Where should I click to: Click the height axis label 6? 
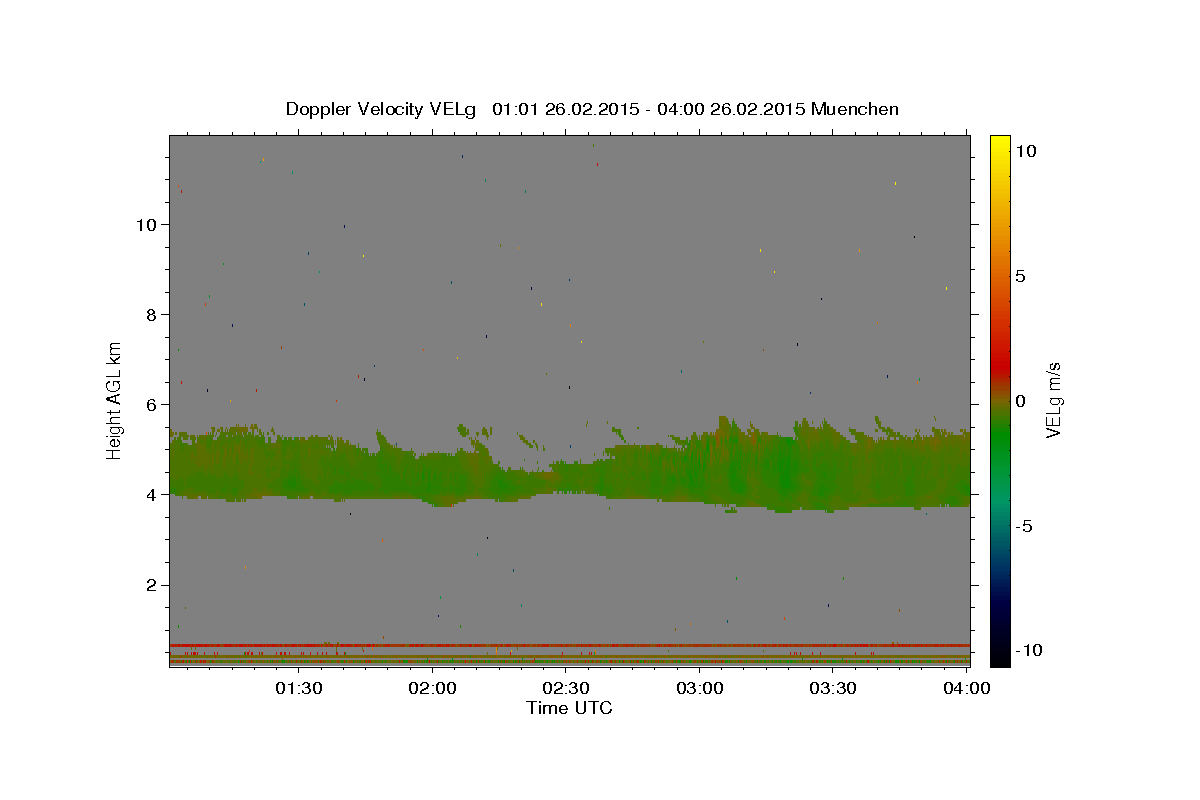pos(152,404)
